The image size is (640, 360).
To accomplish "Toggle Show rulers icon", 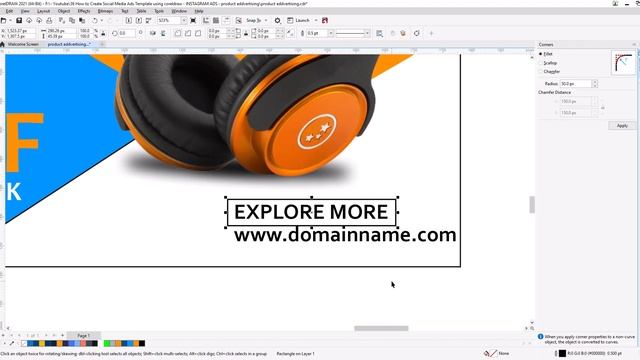I will pos(206,20).
